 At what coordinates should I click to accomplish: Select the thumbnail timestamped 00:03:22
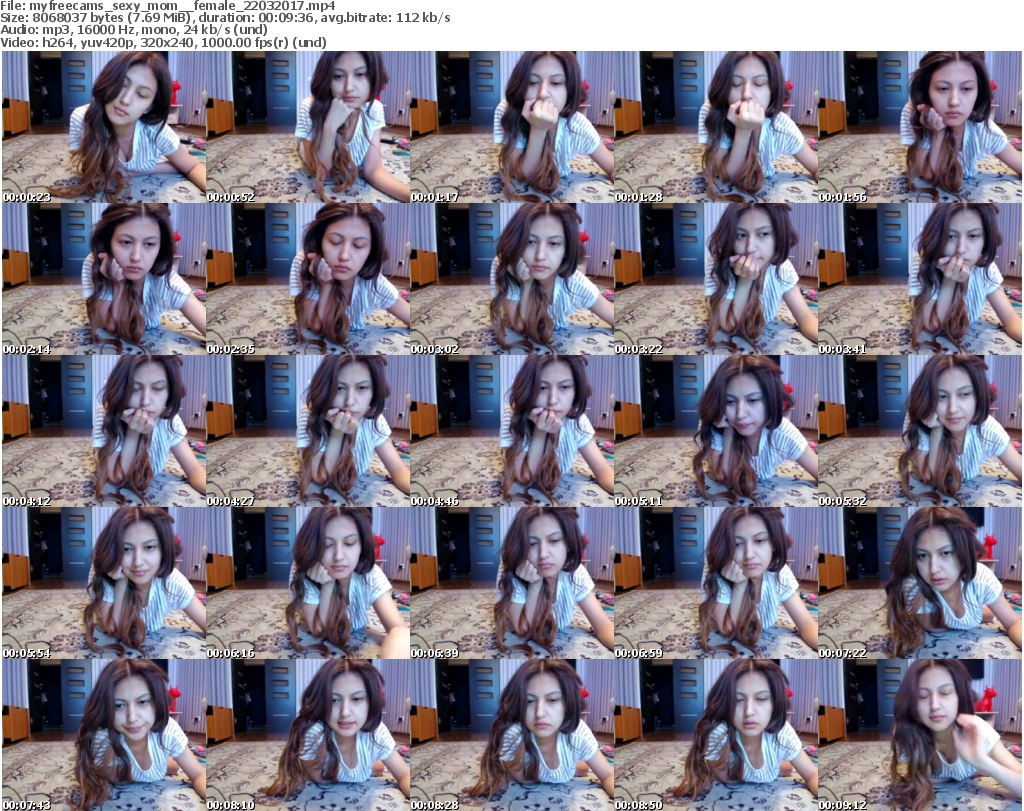coord(716,279)
